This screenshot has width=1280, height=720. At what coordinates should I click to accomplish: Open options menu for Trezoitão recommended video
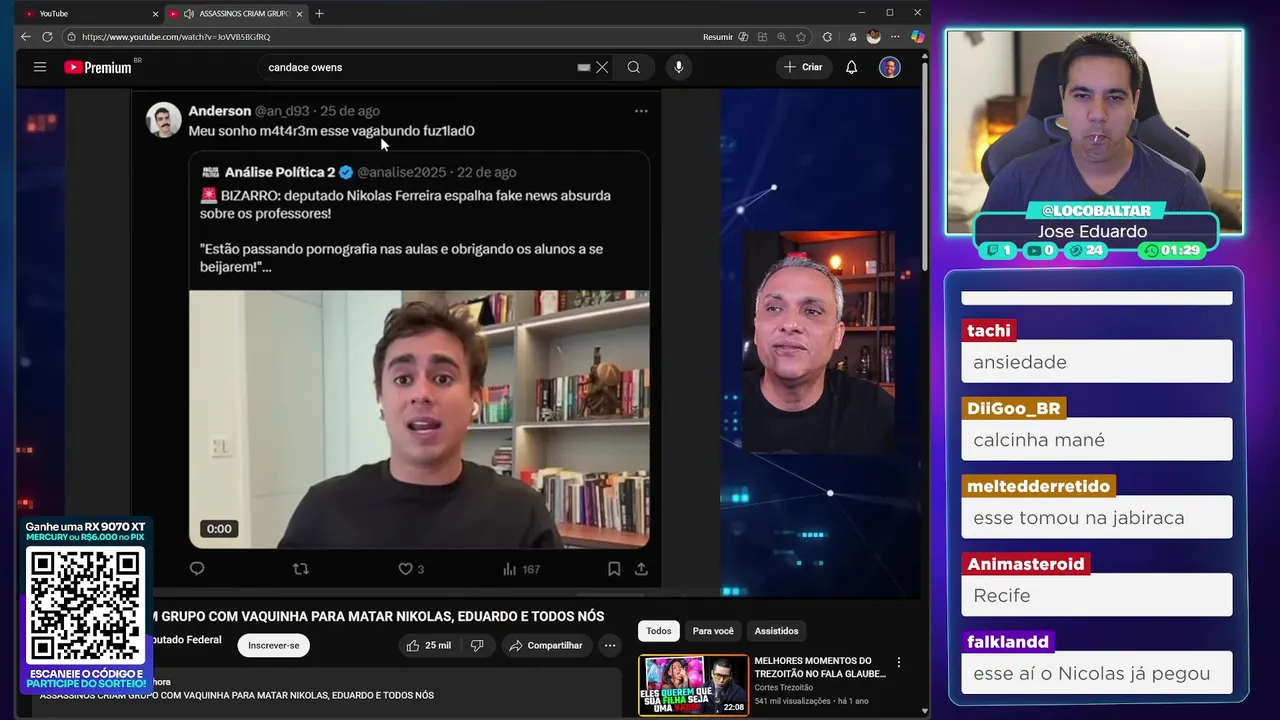pyautogui.click(x=899, y=662)
